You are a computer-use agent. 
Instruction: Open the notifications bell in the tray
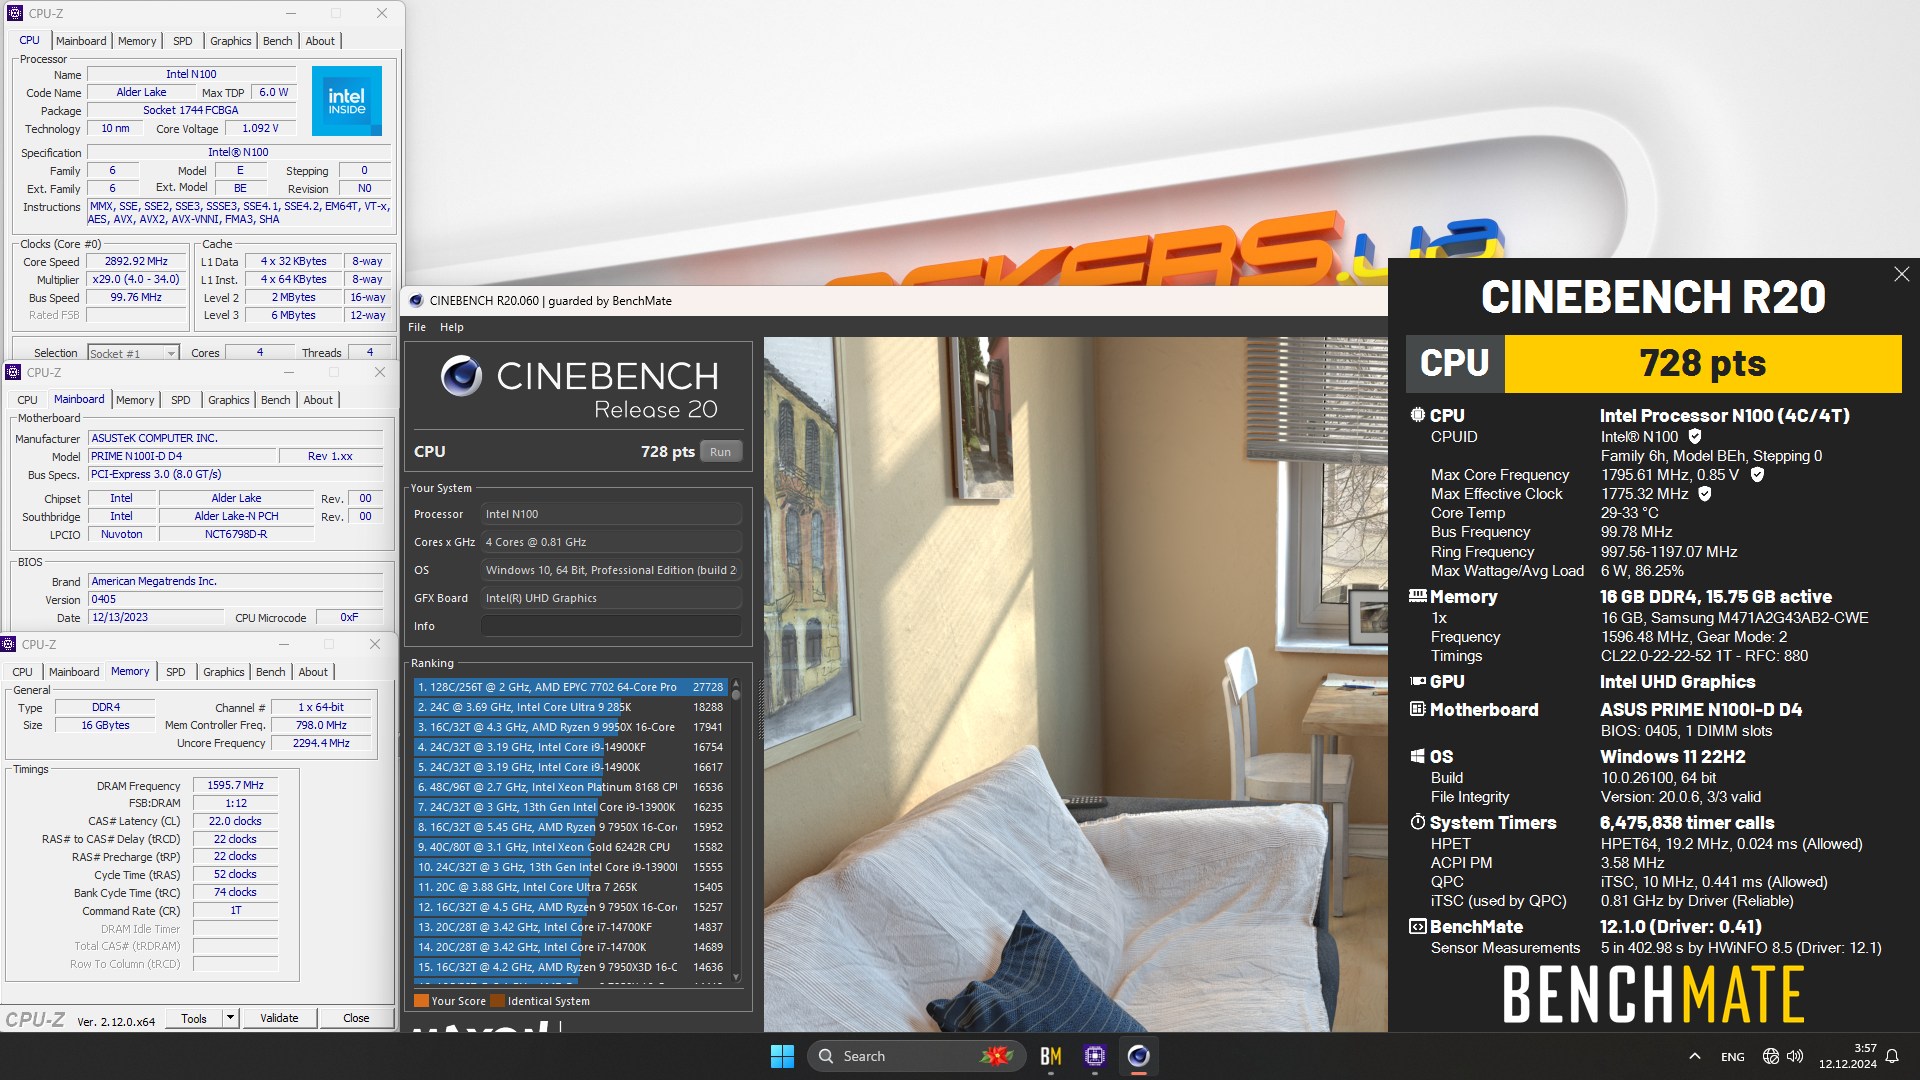pos(1892,1056)
